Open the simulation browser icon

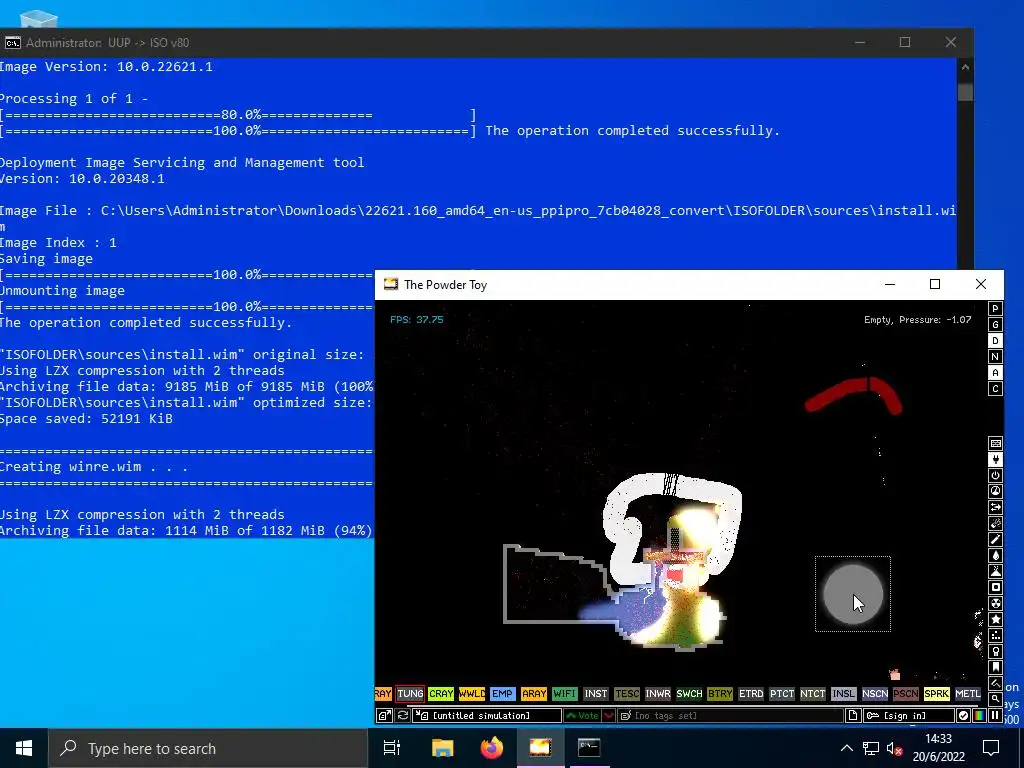(x=384, y=716)
